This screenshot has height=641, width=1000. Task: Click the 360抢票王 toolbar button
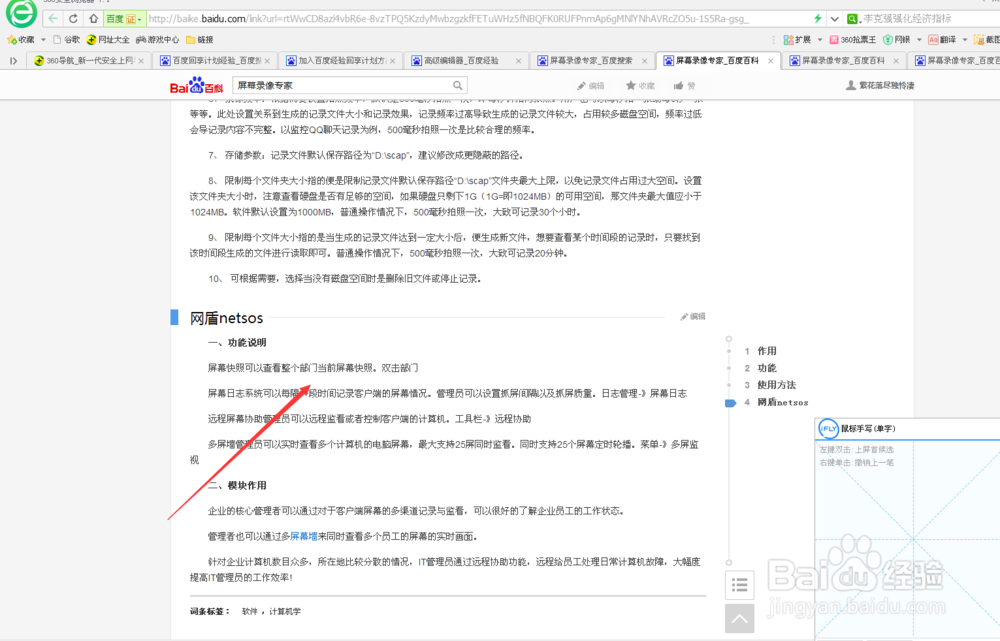853,40
